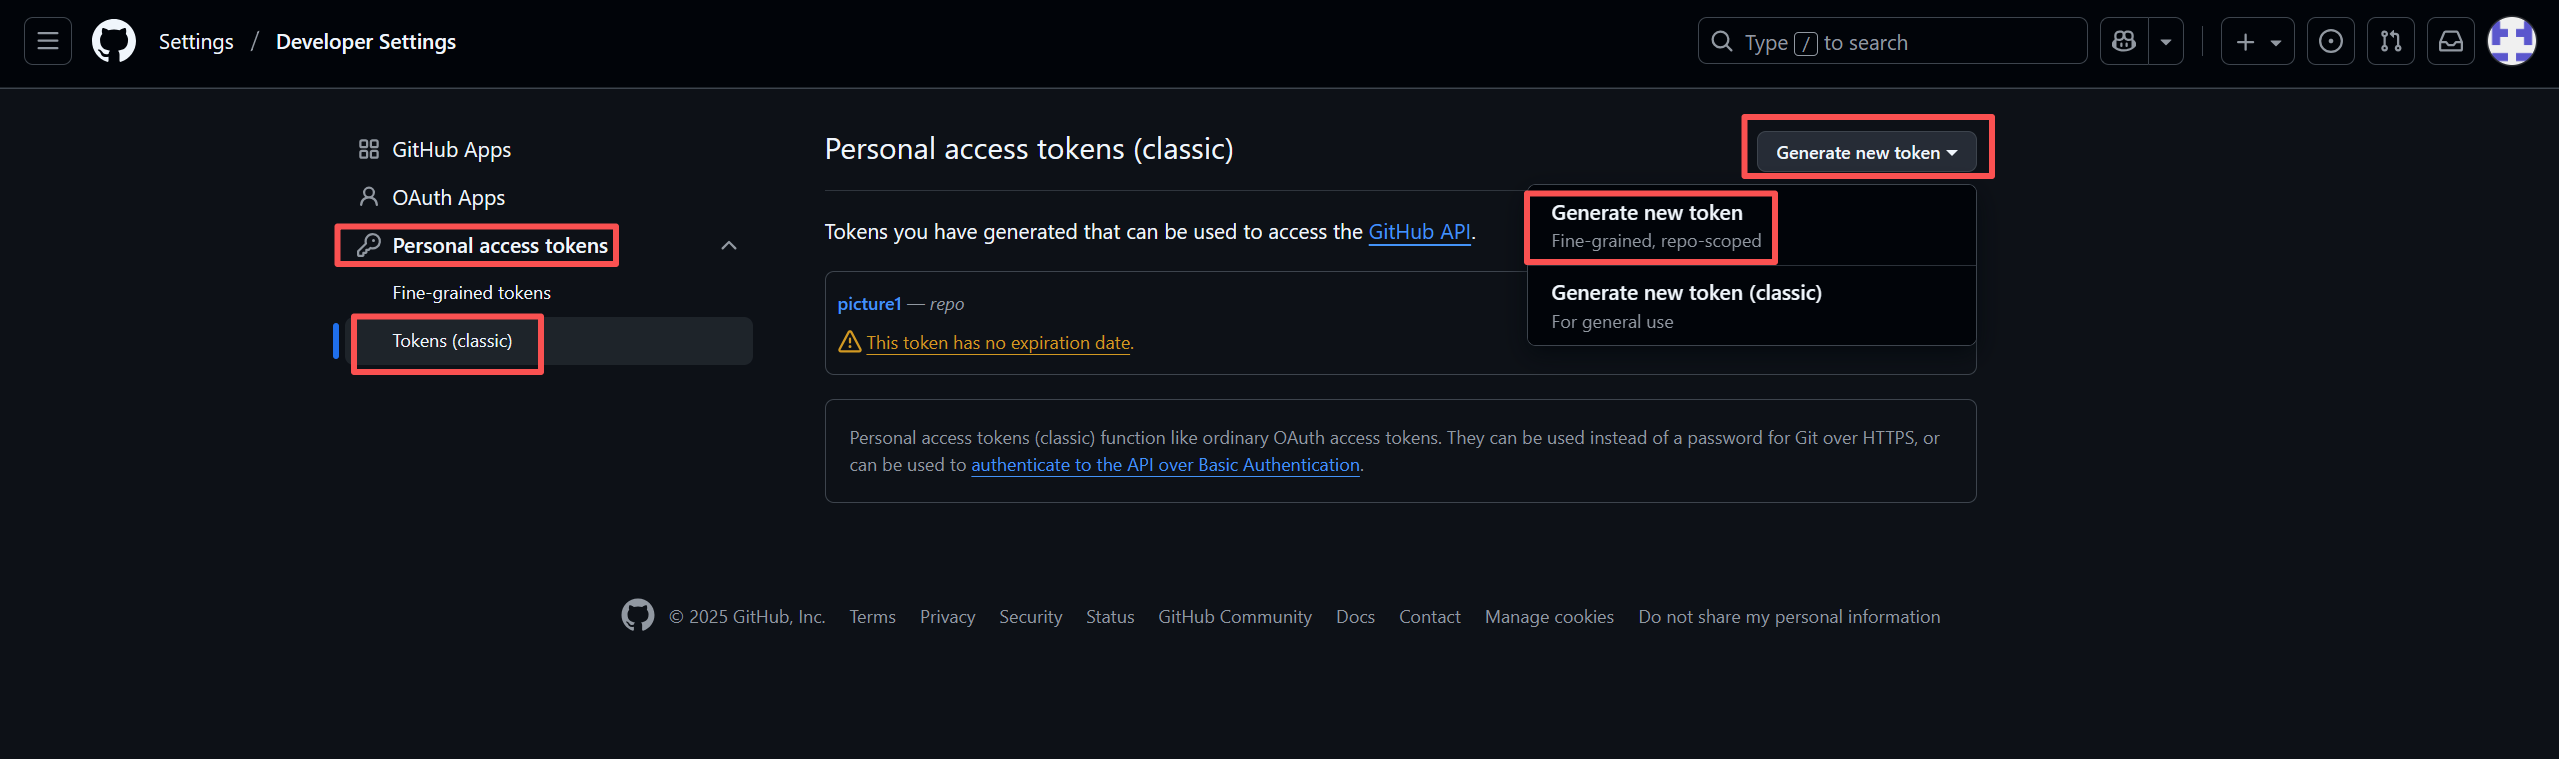Select Fine-grained tokens in the sidebar
2559x759 pixels.
[x=471, y=293]
